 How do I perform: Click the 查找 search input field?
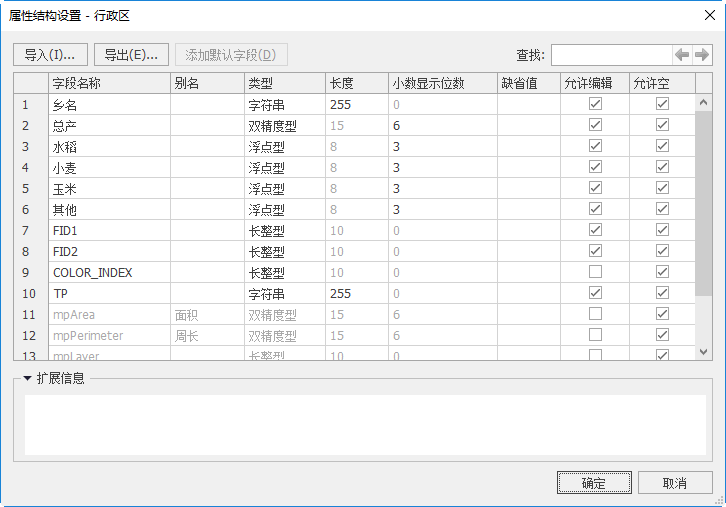[610, 55]
